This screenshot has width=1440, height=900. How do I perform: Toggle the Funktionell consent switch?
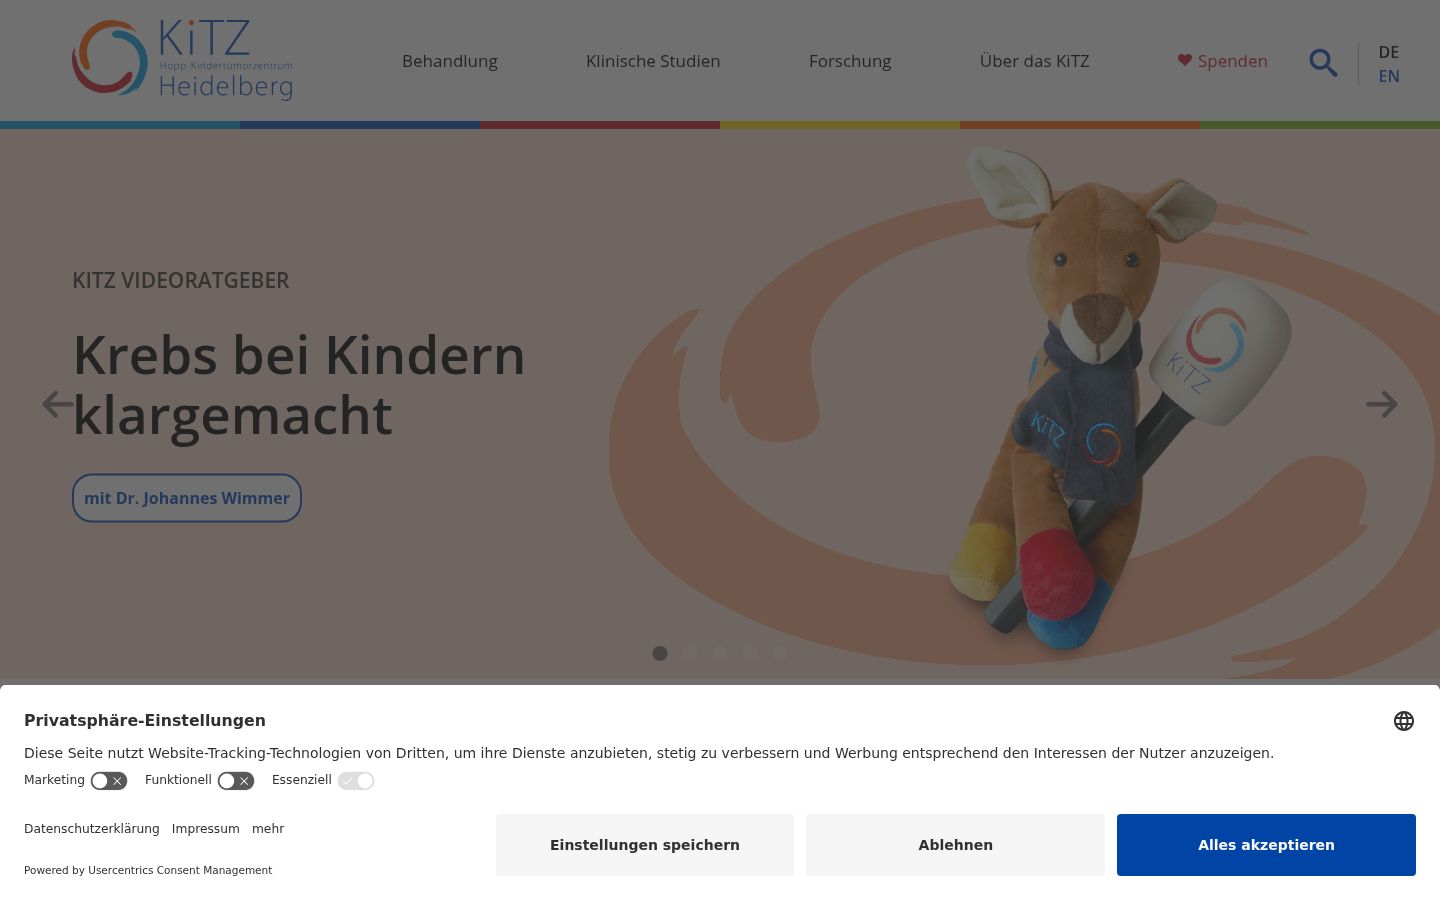(236, 781)
